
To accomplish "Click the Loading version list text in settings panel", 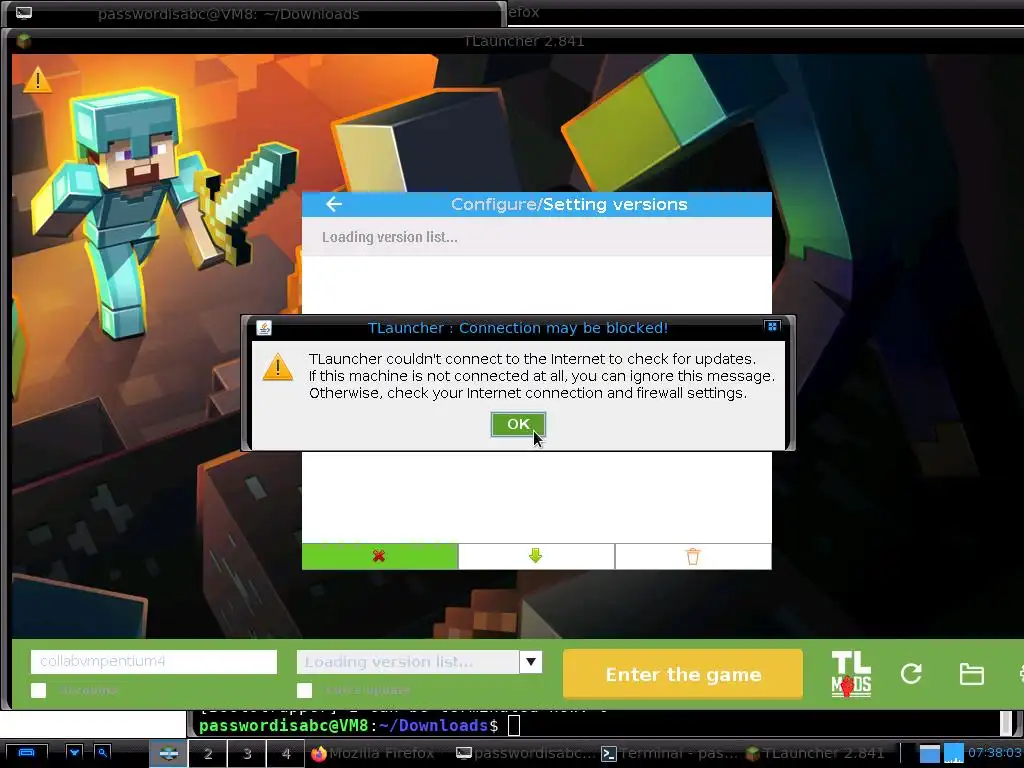I will point(389,237).
